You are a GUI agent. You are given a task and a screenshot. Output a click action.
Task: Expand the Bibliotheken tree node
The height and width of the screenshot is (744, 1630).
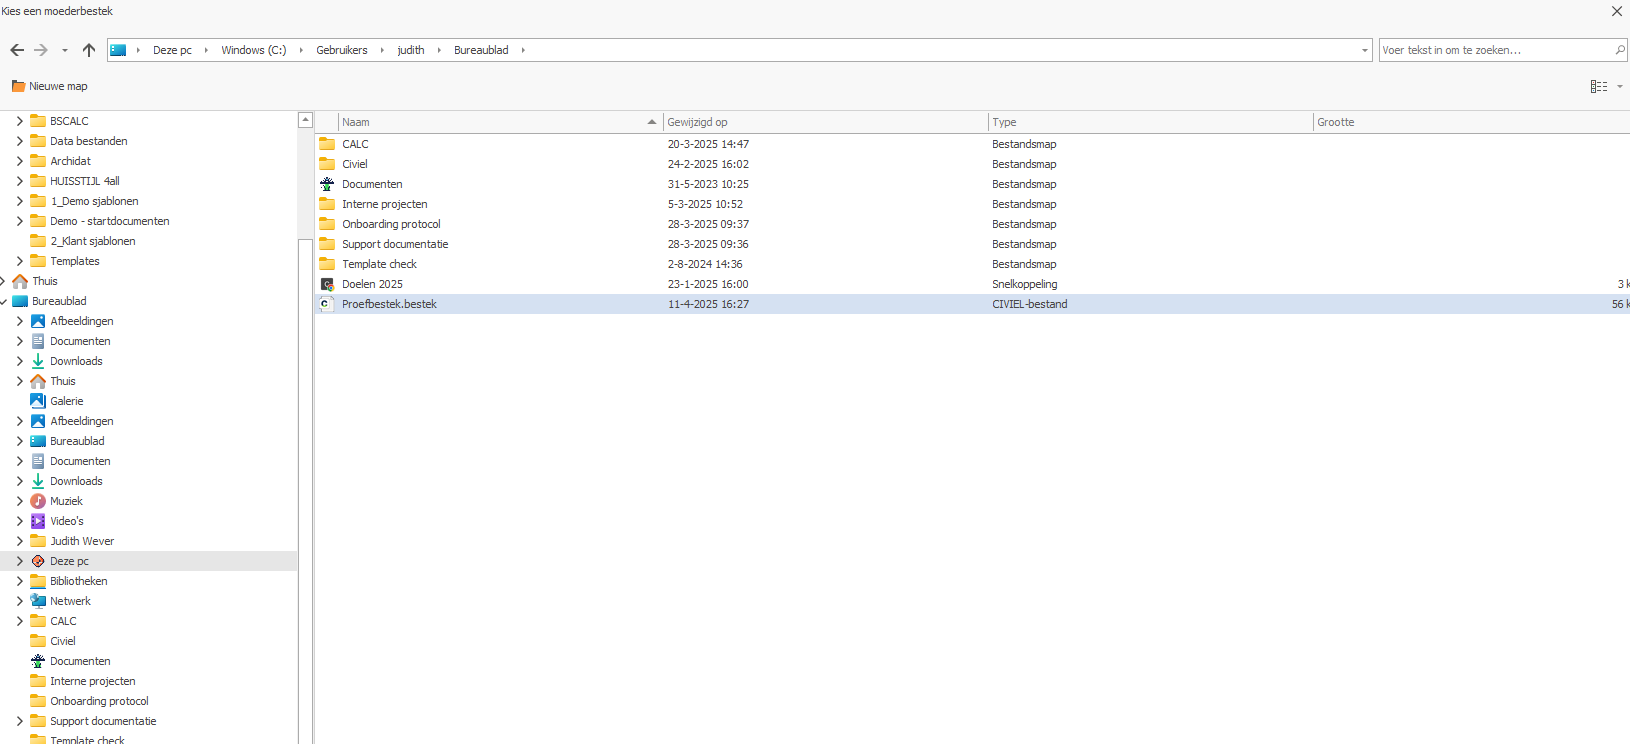tap(19, 581)
